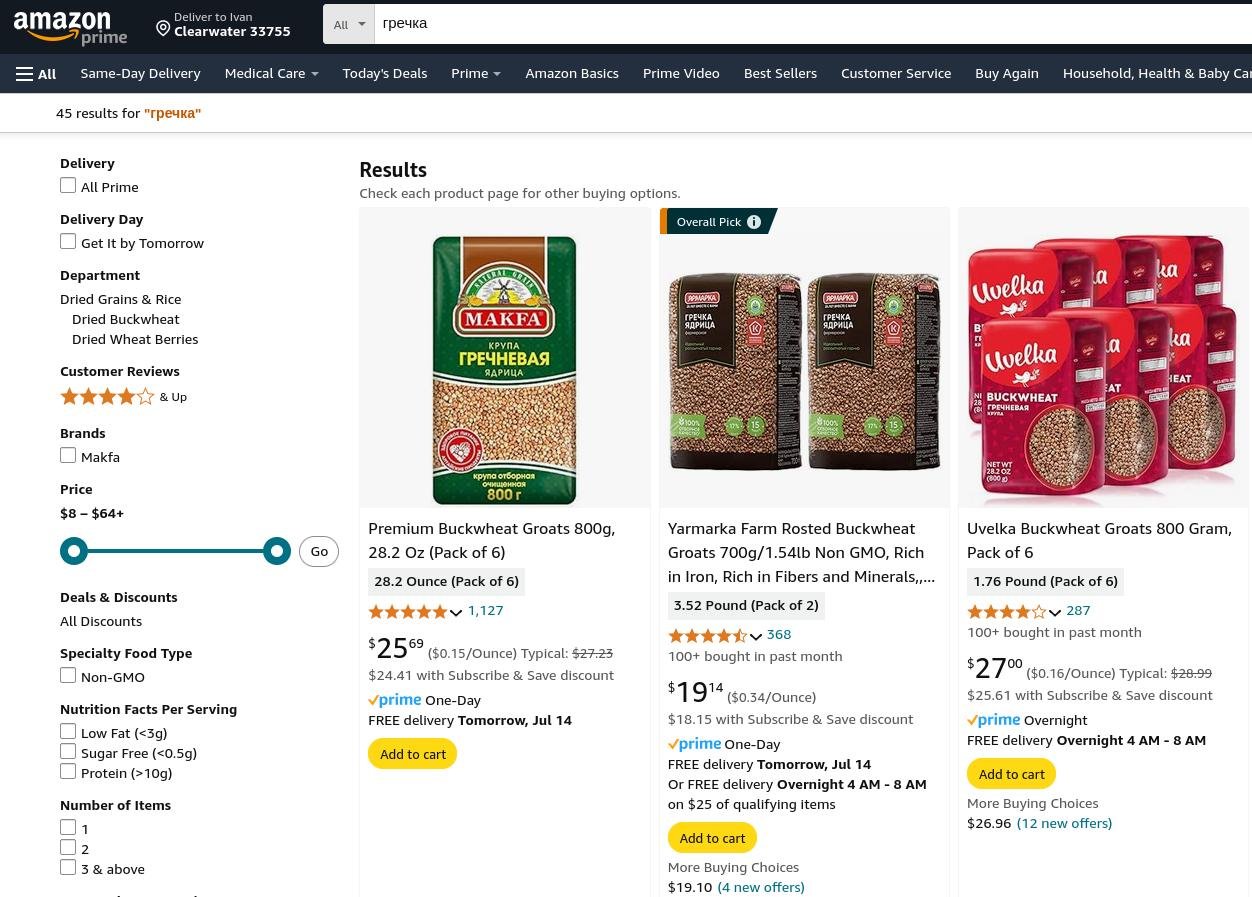Click the delivery location pin icon
This screenshot has height=897, width=1252.
[163, 28]
